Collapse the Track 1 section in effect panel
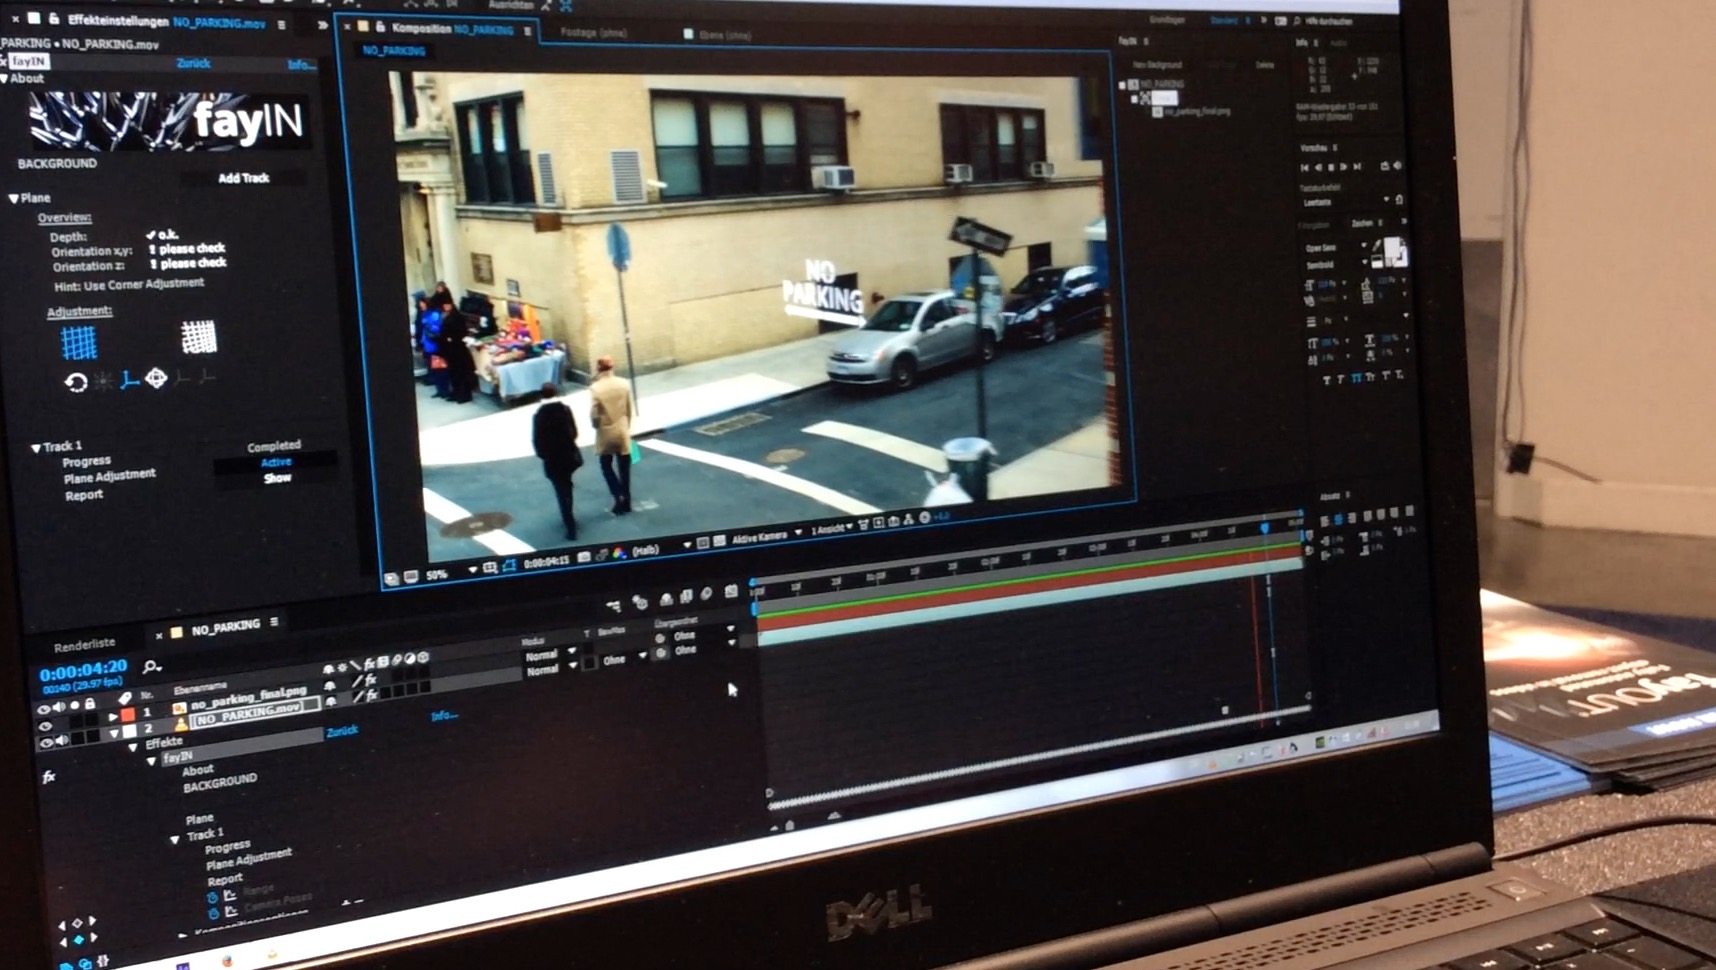Viewport: 1716px width, 970px height. coord(36,448)
